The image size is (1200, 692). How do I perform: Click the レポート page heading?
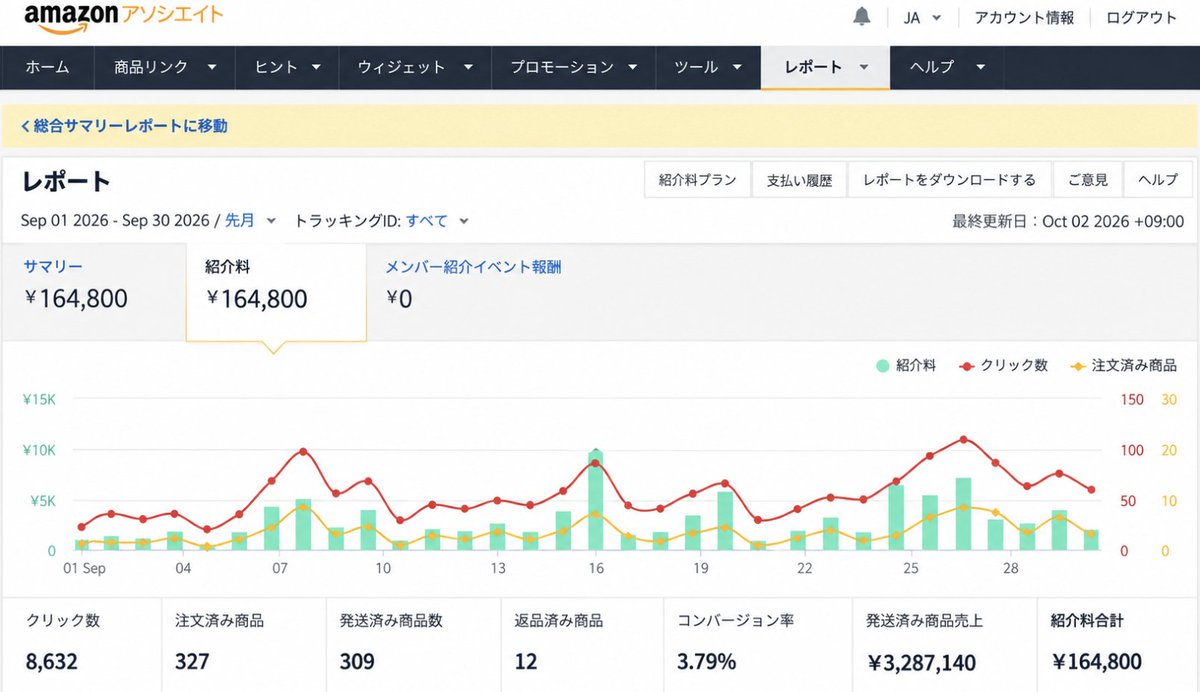[x=66, y=181]
